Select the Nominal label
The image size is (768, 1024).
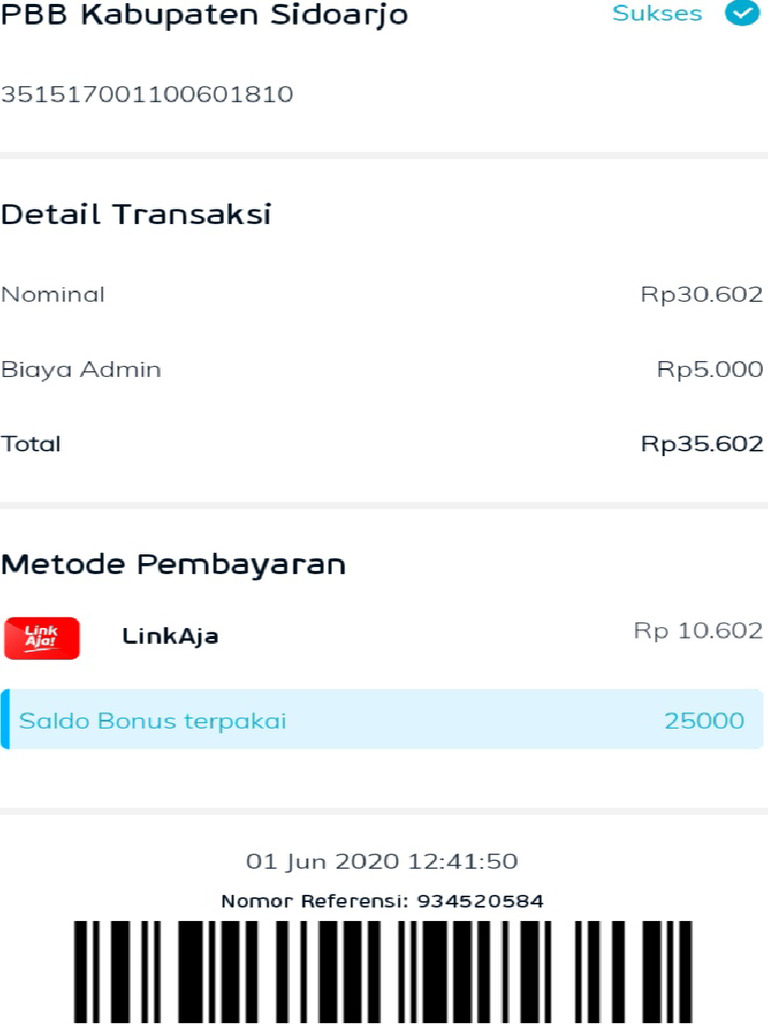pyautogui.click(x=53, y=295)
